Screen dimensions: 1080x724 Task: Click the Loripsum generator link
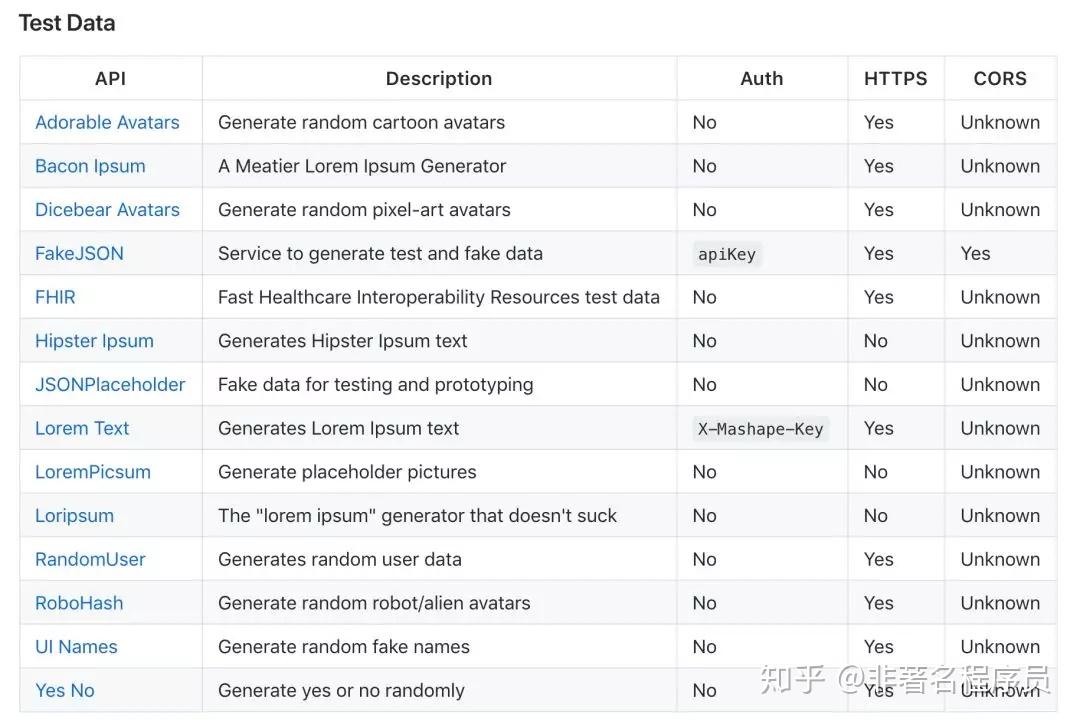(74, 515)
